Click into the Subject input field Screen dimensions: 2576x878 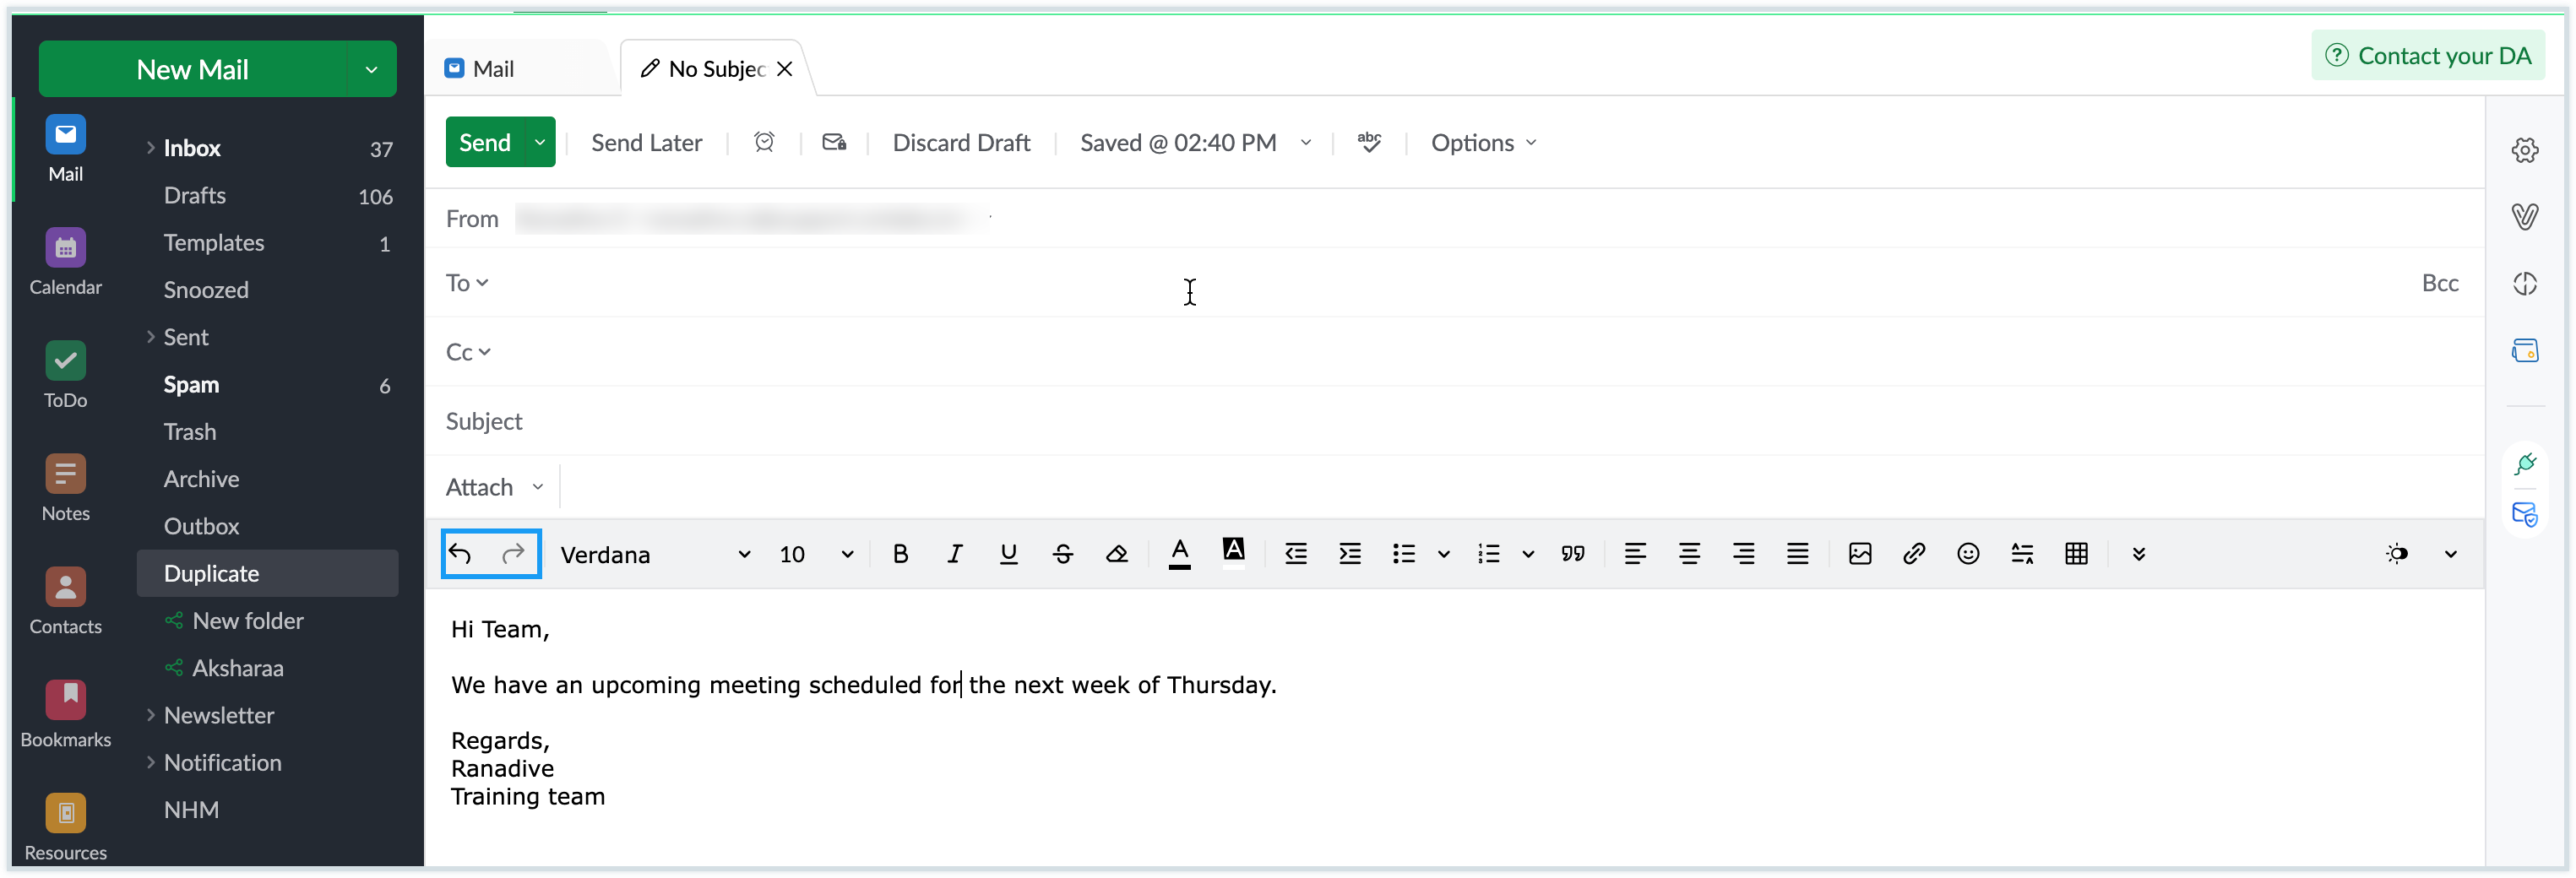pos(1400,421)
